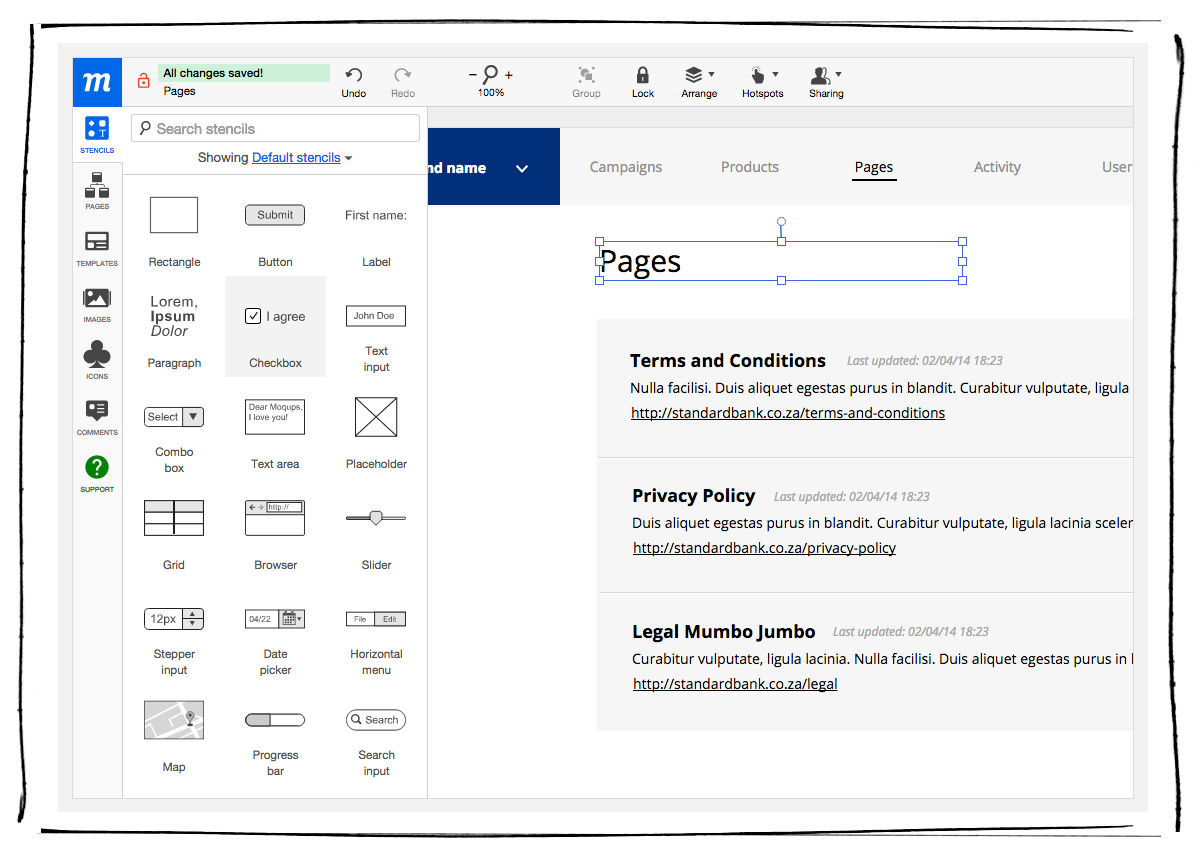Open the Pages sidebar panel
This screenshot has height=847, width=1200.
click(x=97, y=191)
